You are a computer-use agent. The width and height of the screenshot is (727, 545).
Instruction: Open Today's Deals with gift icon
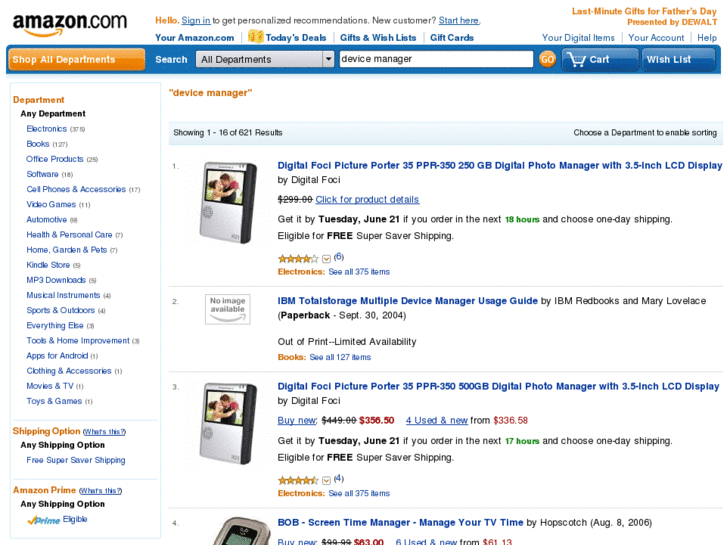[x=287, y=38]
